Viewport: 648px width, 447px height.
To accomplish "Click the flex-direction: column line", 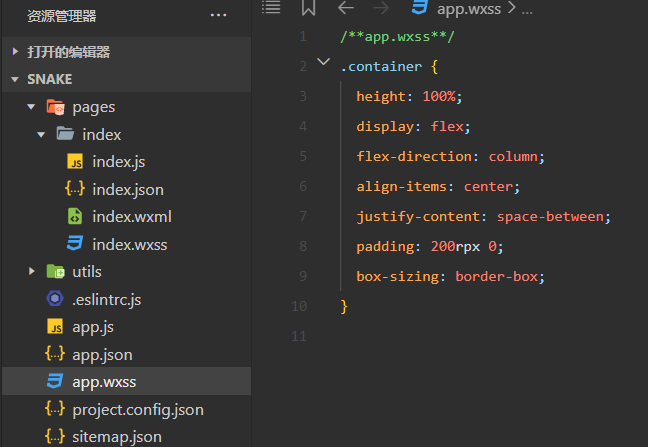I will click(x=450, y=156).
